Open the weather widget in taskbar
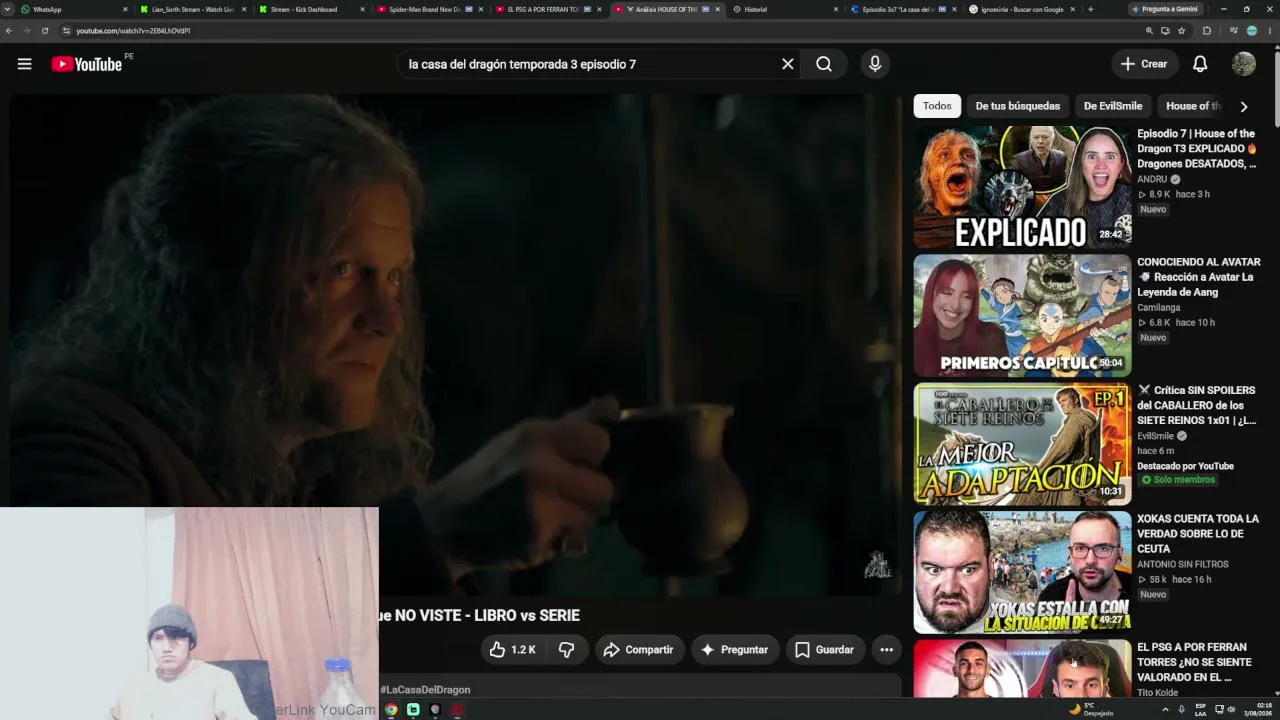1280x720 pixels. click(x=1091, y=710)
